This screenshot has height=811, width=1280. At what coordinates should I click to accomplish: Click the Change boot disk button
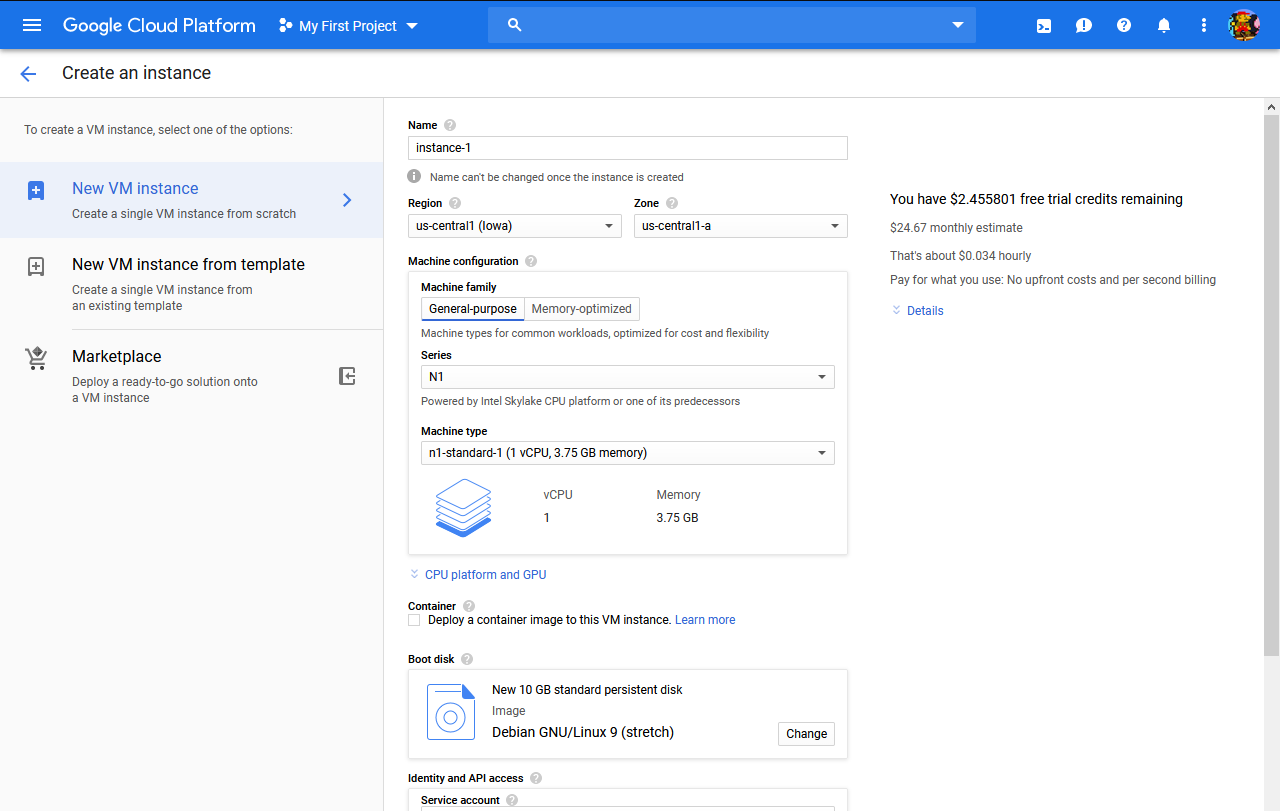(x=807, y=733)
